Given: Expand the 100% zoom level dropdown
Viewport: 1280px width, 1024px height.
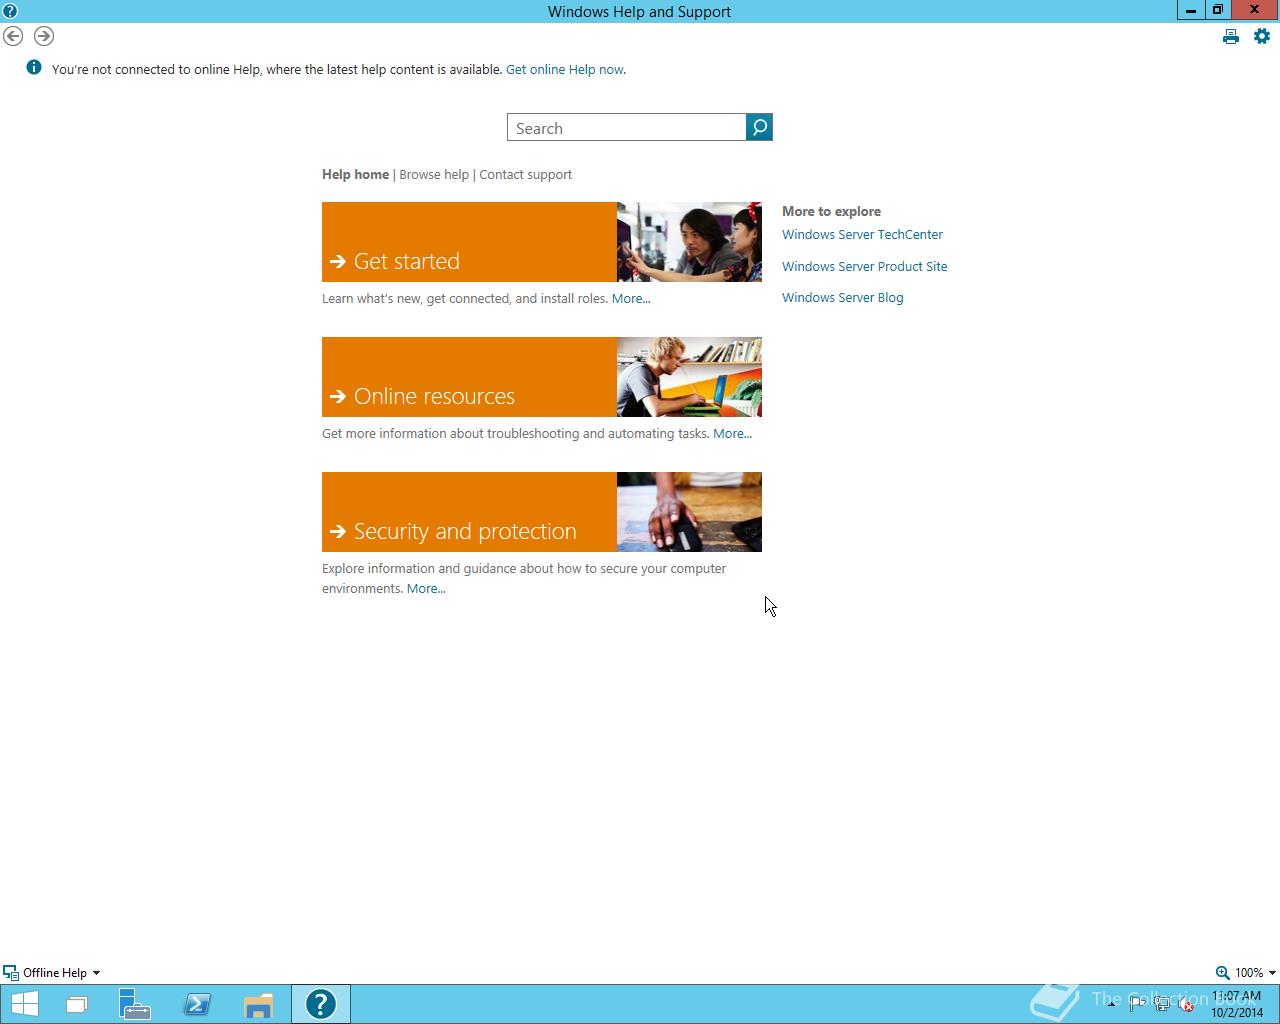Looking at the screenshot, I should coord(1271,972).
